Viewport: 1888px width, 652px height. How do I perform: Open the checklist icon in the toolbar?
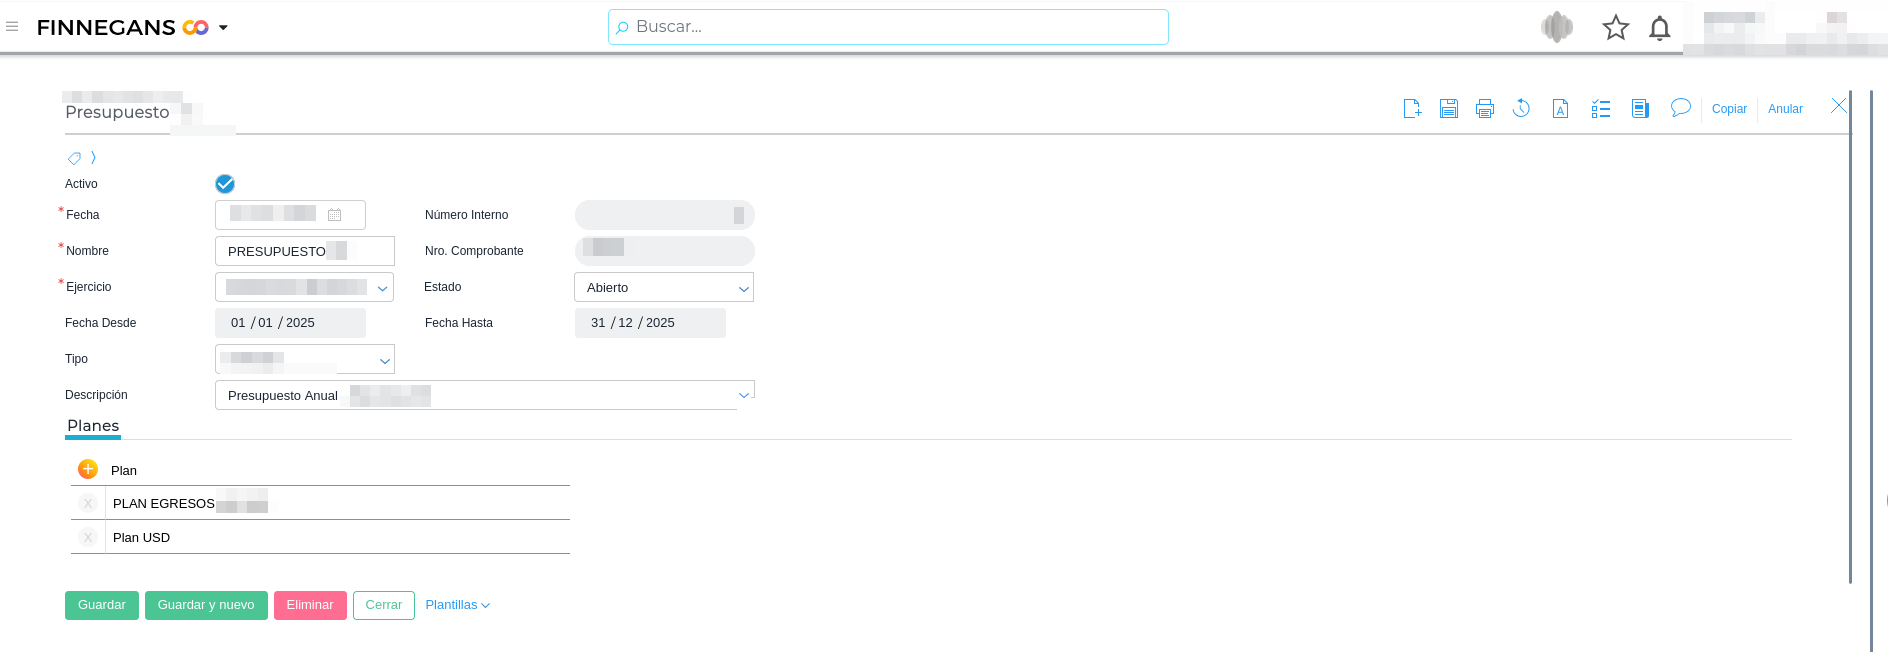(1600, 108)
